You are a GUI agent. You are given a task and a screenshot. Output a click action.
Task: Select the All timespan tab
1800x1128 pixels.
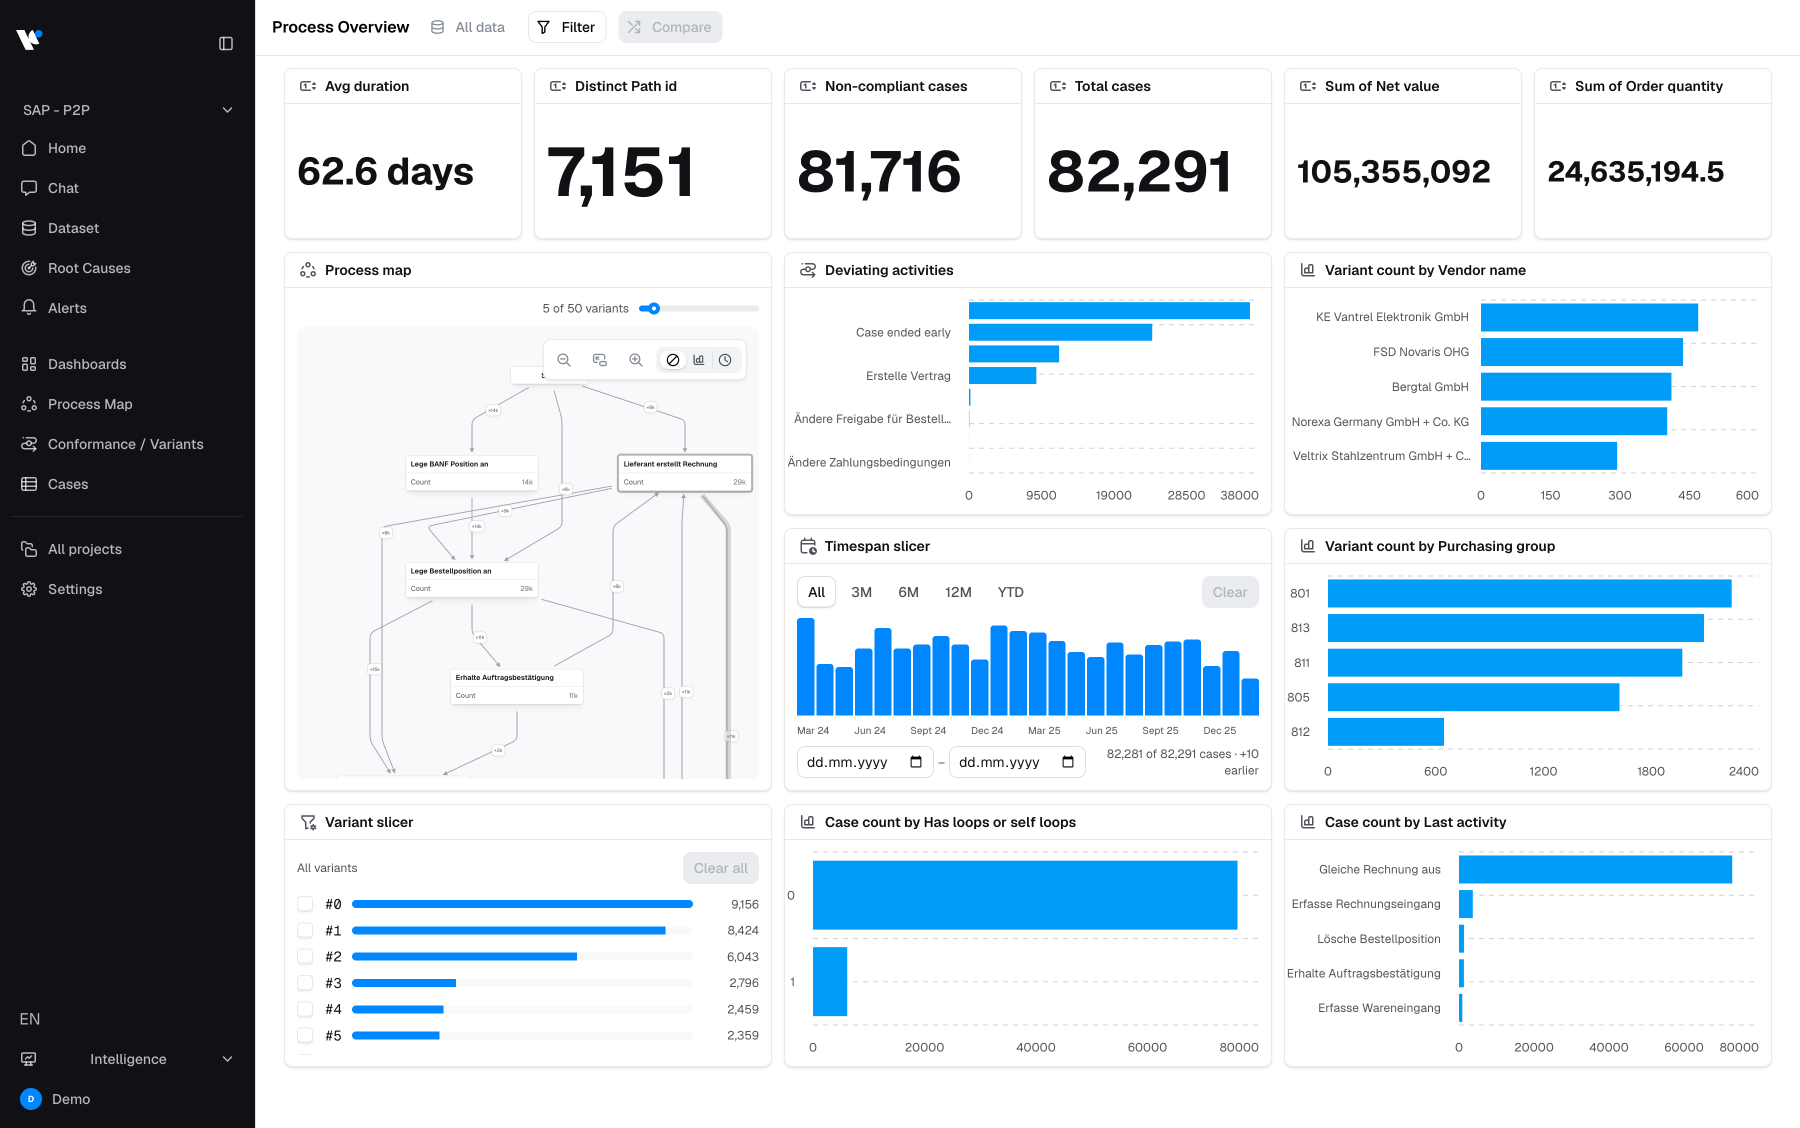click(x=816, y=592)
